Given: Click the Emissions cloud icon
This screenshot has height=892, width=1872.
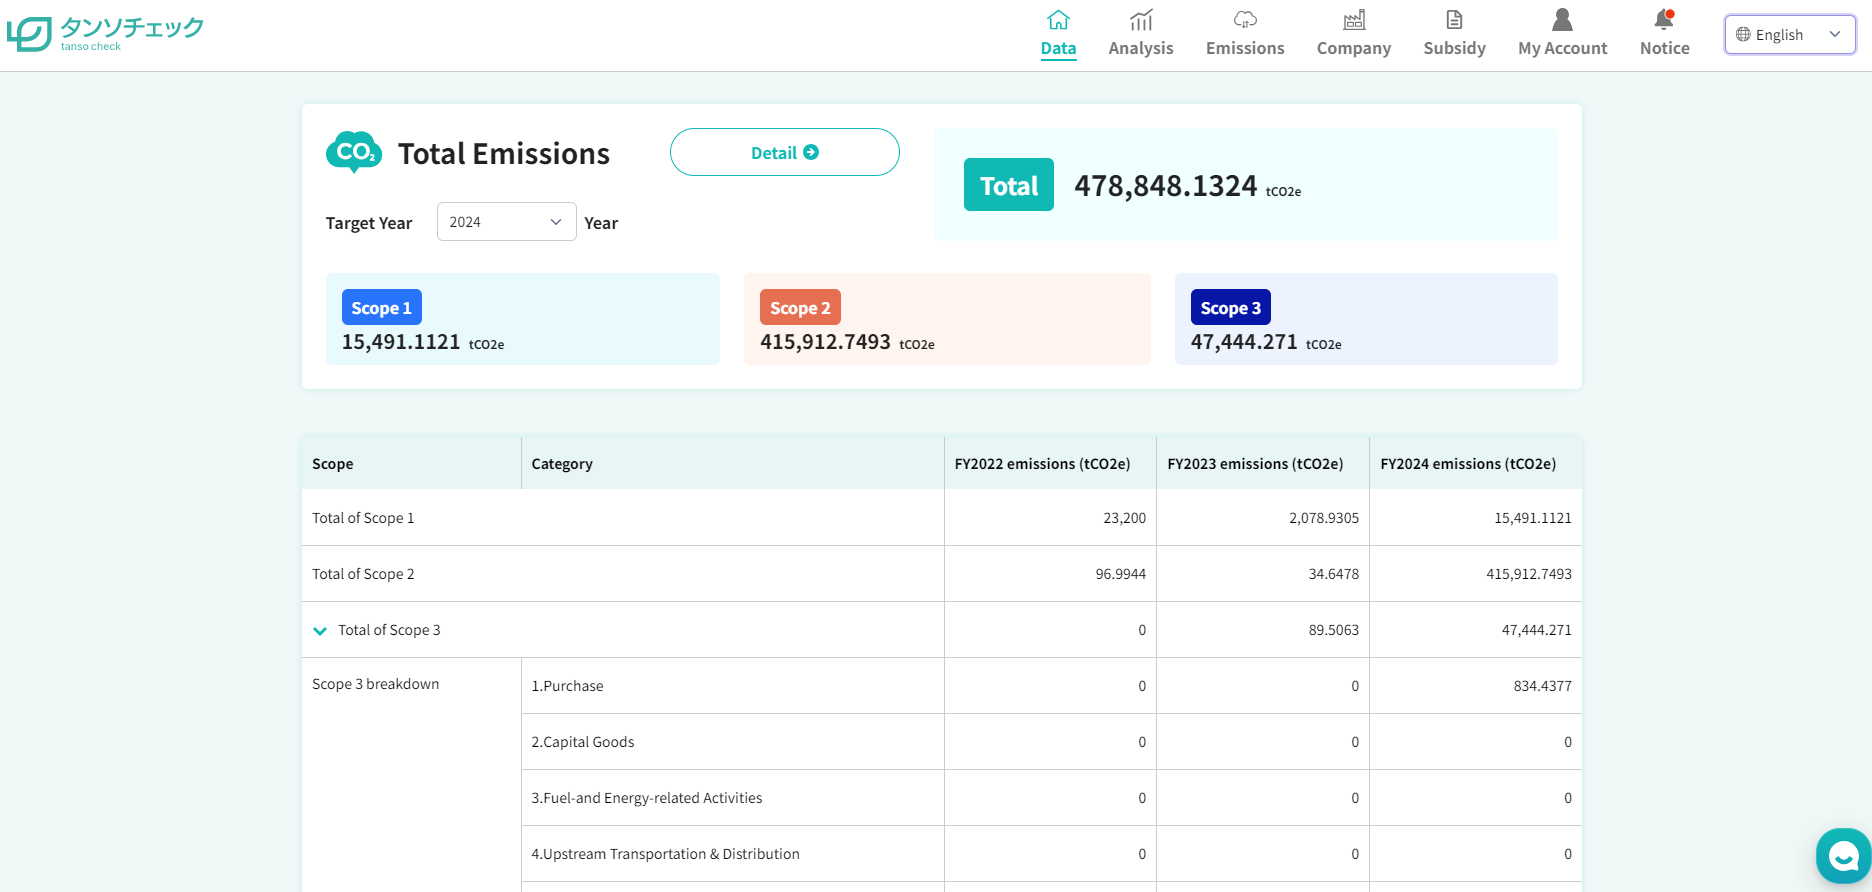Looking at the screenshot, I should pos(1244,20).
